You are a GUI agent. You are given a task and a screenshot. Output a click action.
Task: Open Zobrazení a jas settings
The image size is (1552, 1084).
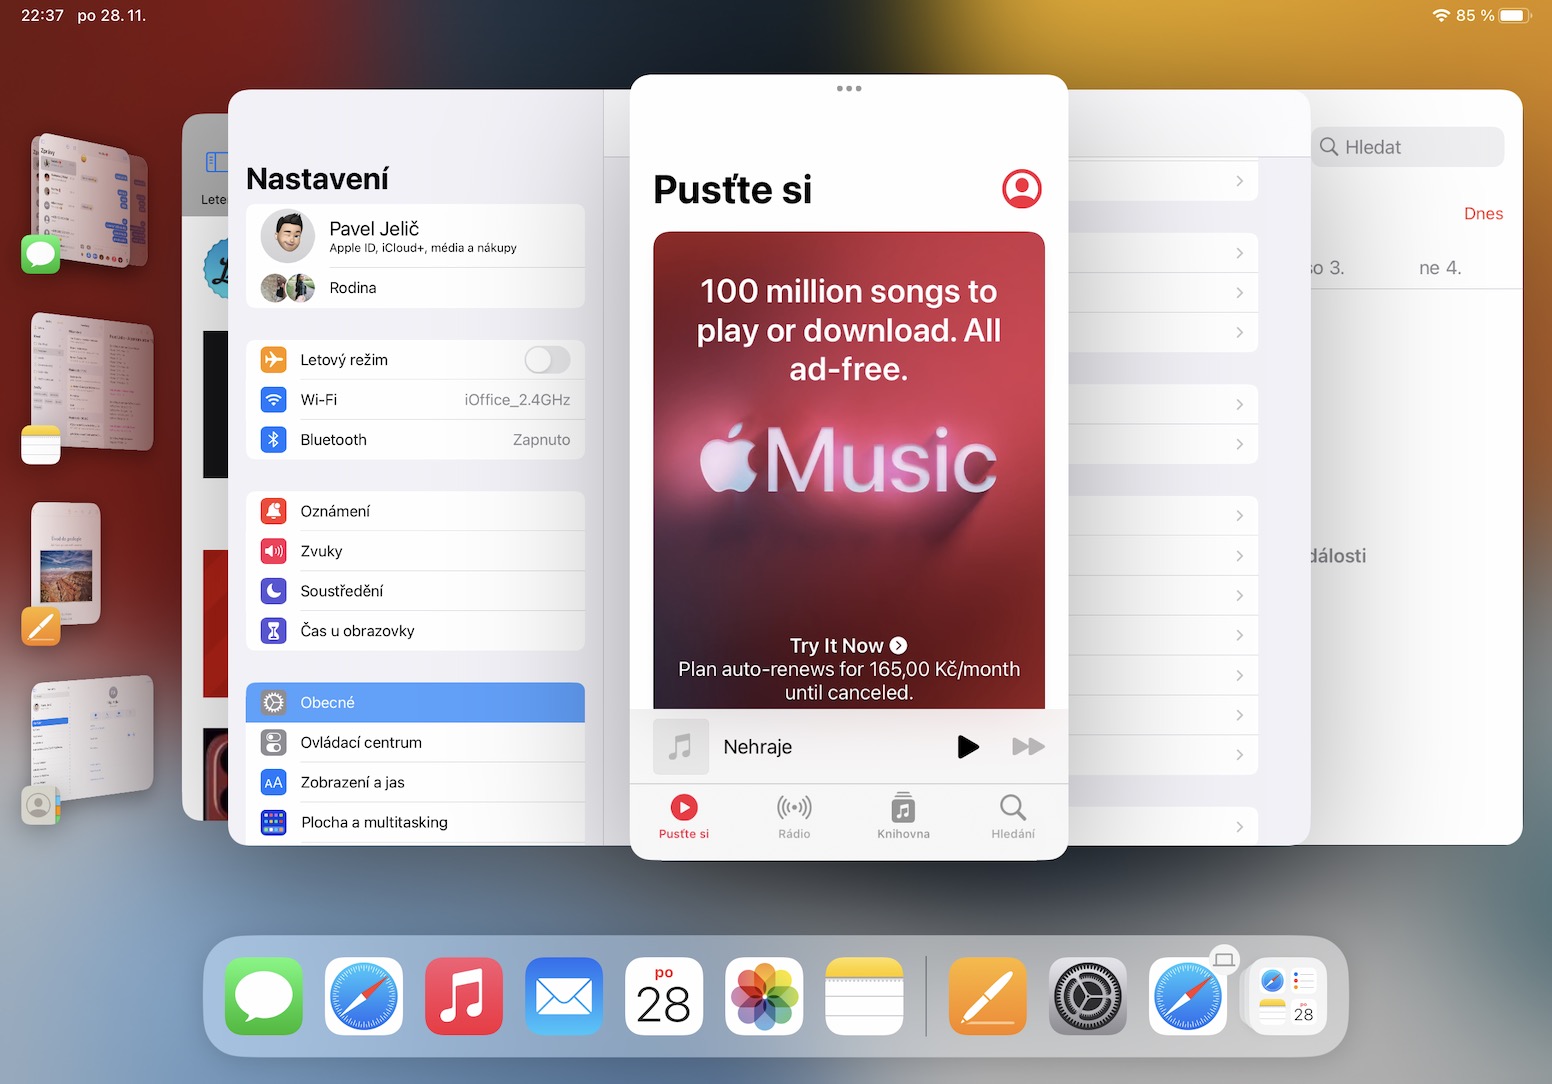(415, 783)
